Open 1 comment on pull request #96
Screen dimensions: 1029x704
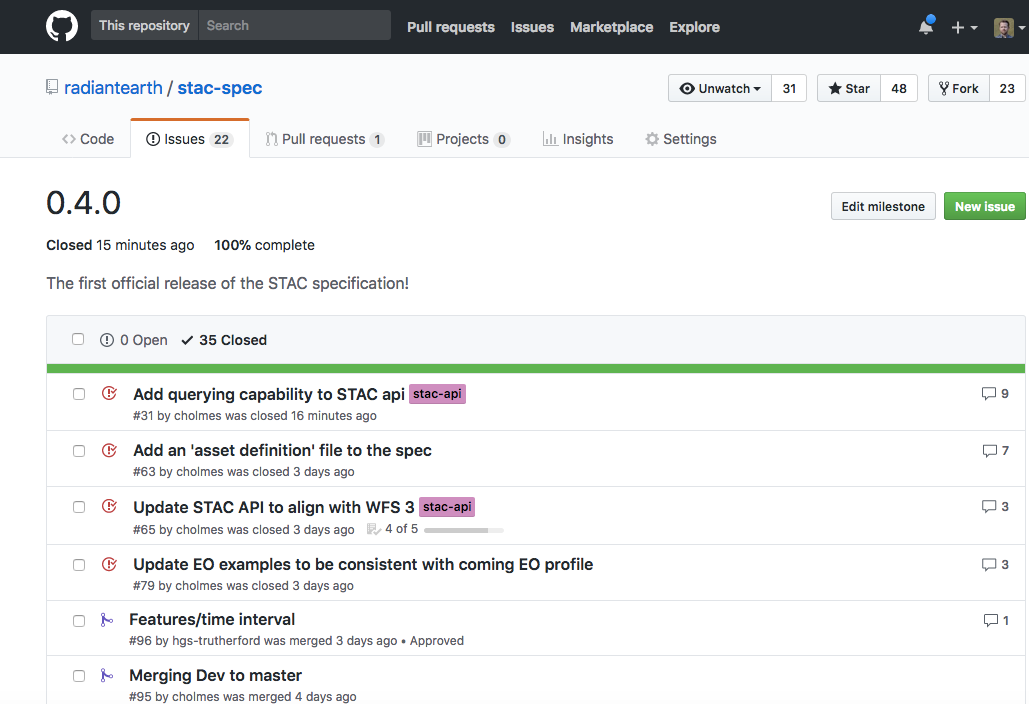tap(996, 620)
